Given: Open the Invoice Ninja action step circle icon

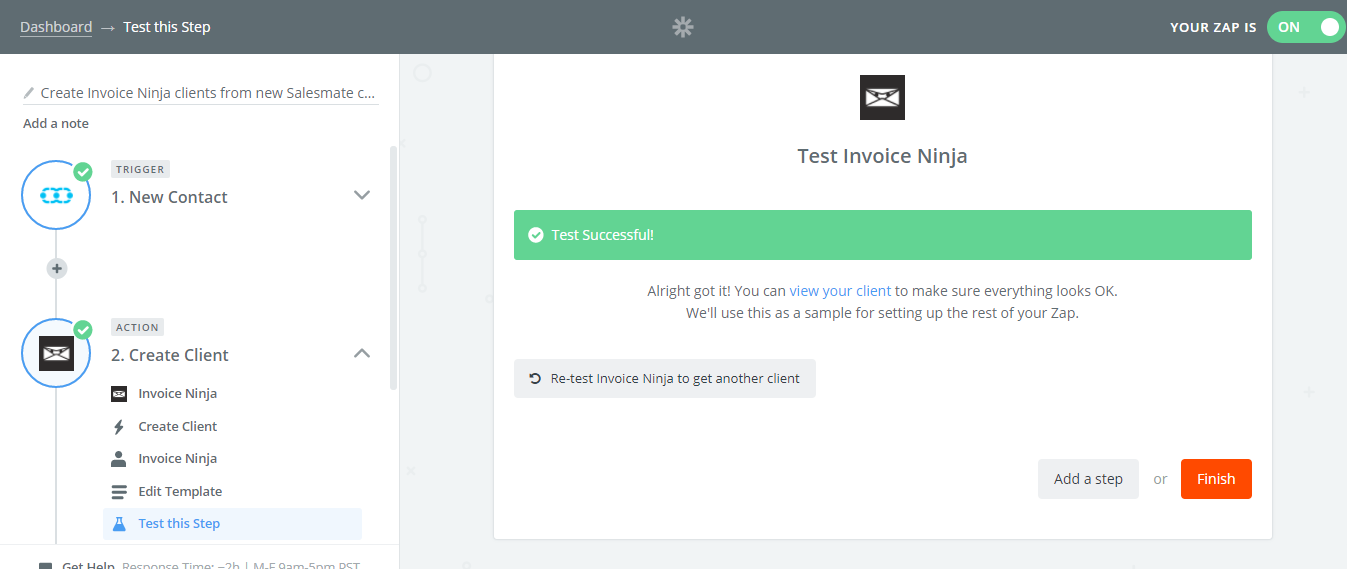Looking at the screenshot, I should tap(56, 353).
